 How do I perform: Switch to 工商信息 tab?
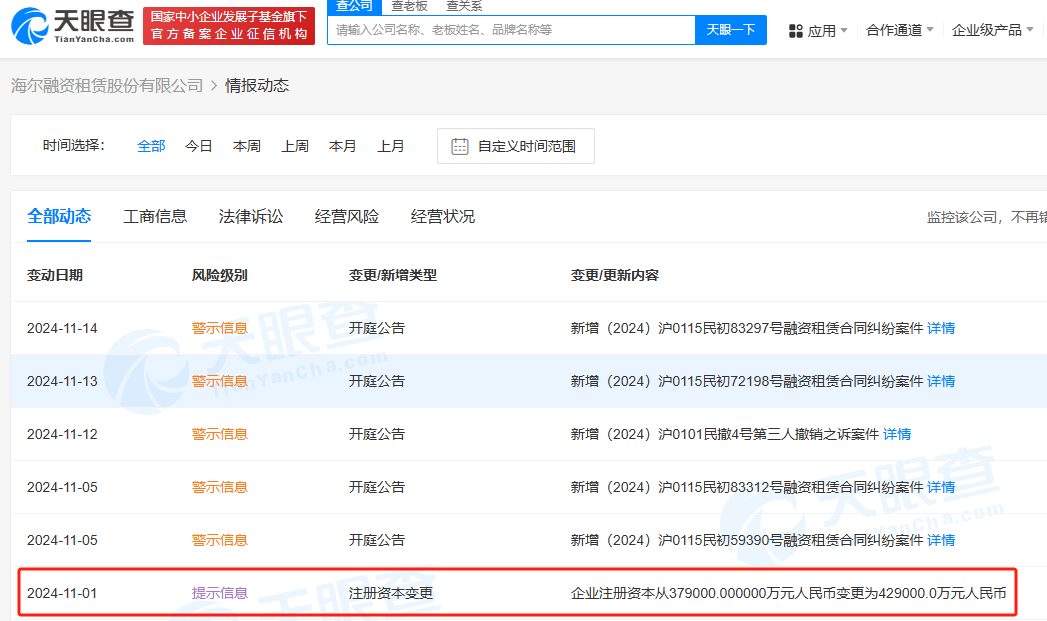tap(155, 216)
